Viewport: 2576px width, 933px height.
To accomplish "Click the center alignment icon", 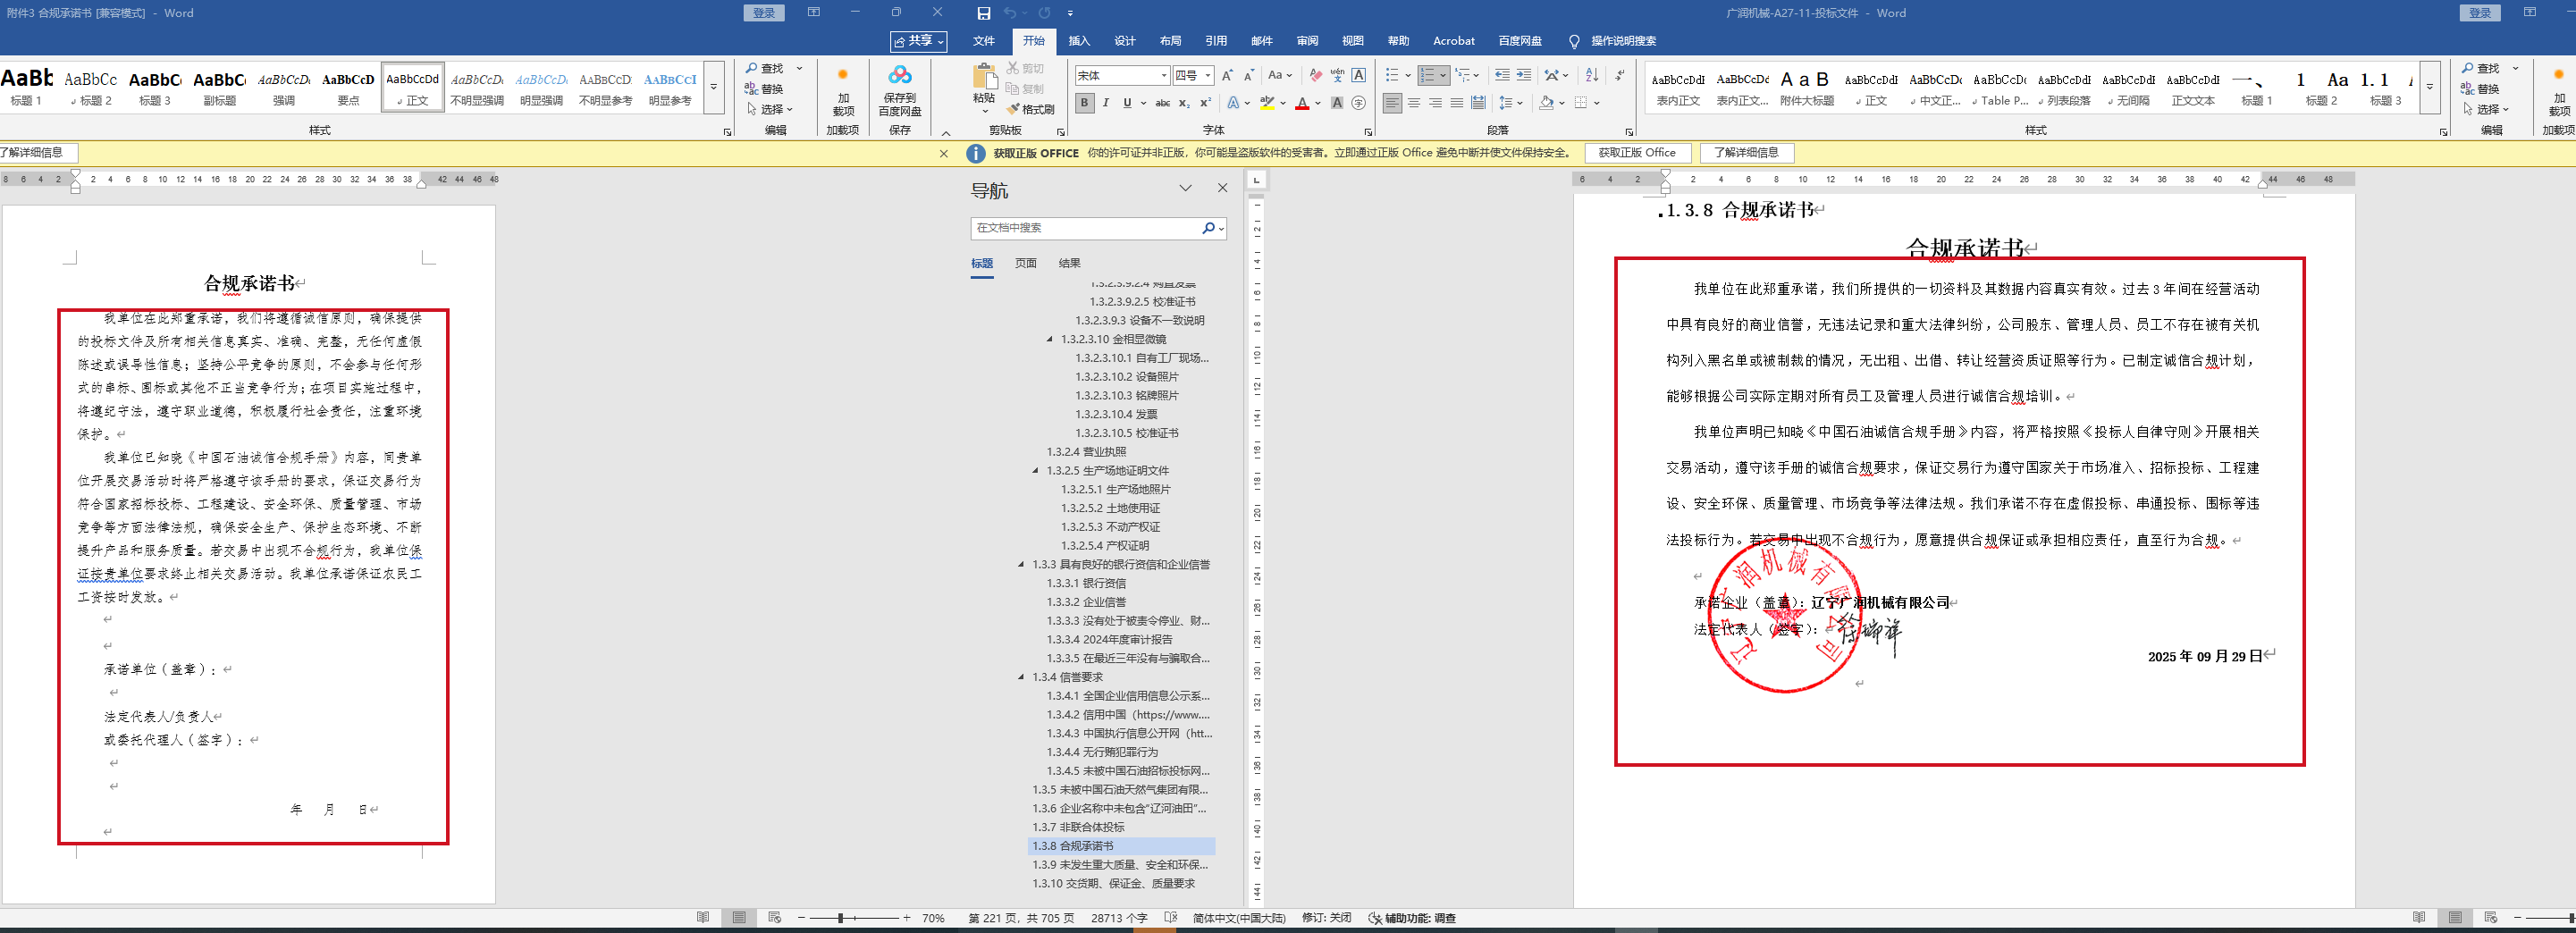I will click(1414, 103).
